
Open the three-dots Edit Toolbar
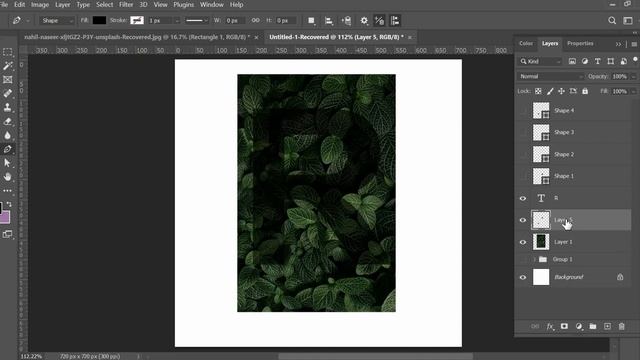click(x=7, y=191)
